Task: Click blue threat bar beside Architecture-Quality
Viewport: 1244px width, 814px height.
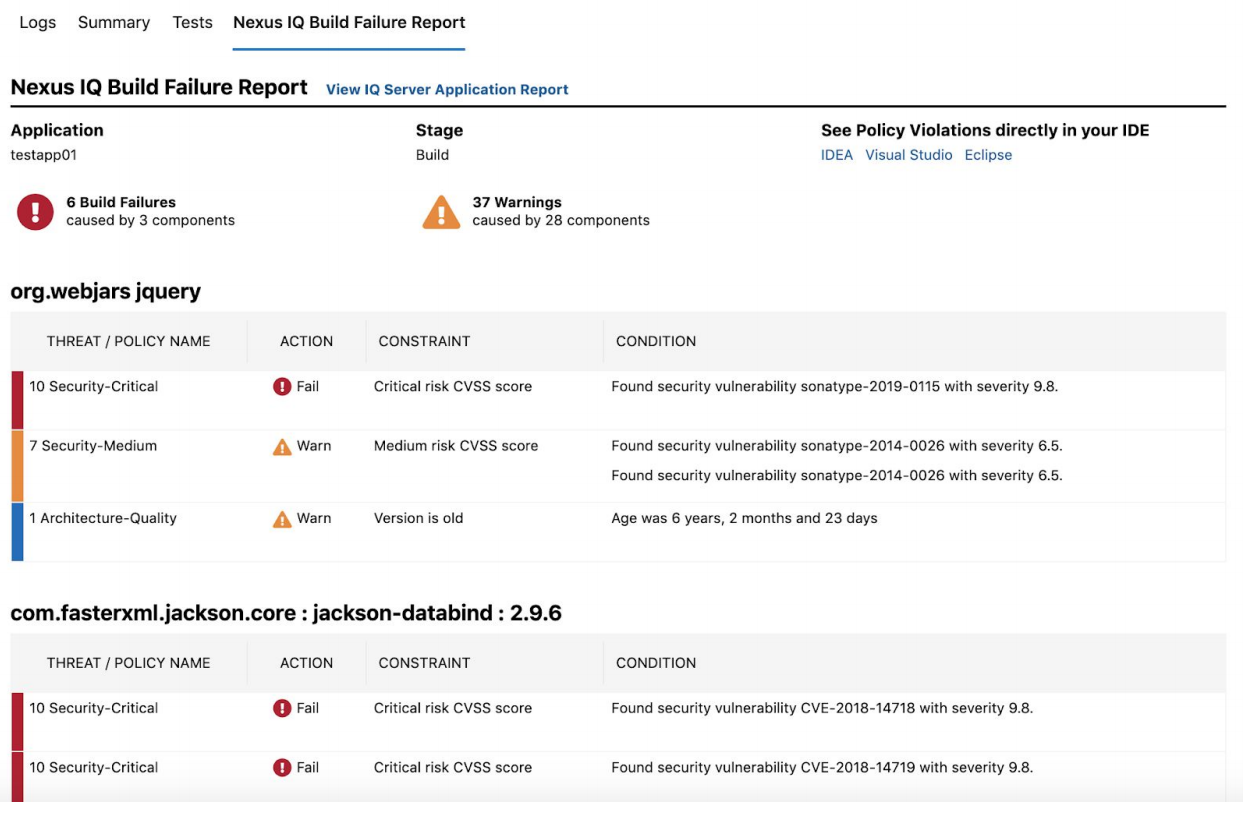Action: point(17,532)
